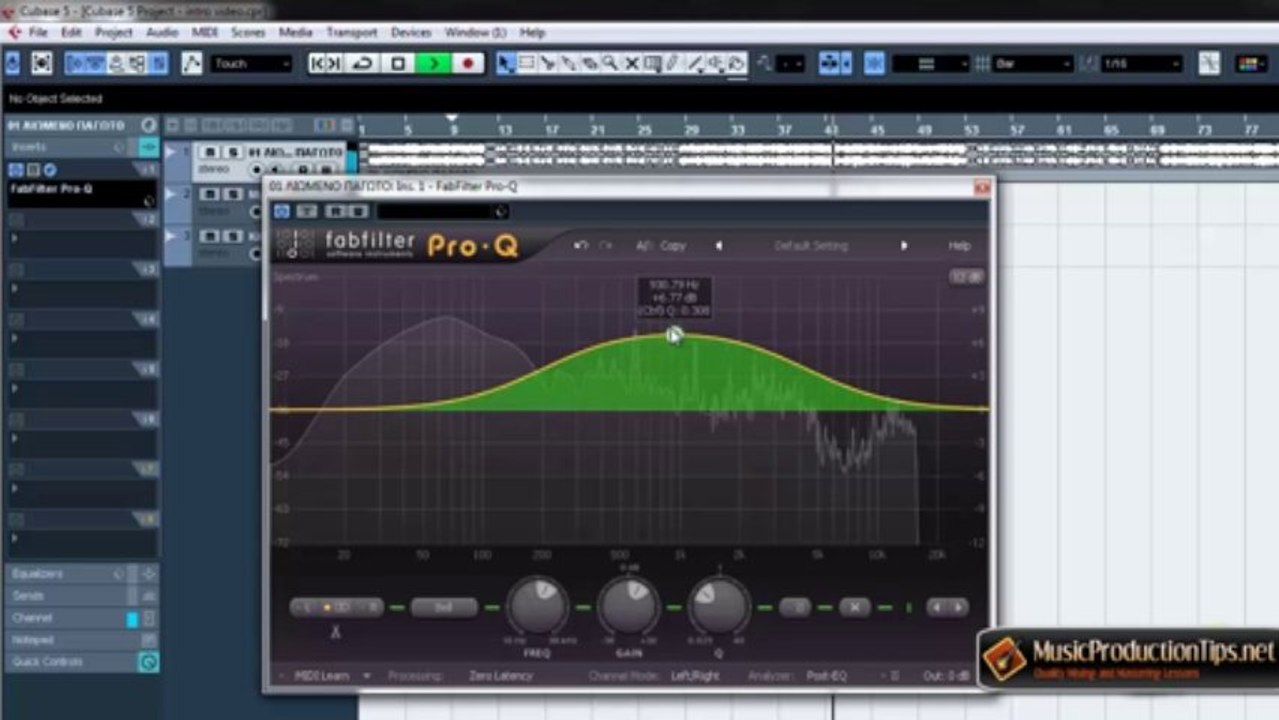1279x720 pixels.
Task: Select the Draw pencil tool
Action: [673, 63]
